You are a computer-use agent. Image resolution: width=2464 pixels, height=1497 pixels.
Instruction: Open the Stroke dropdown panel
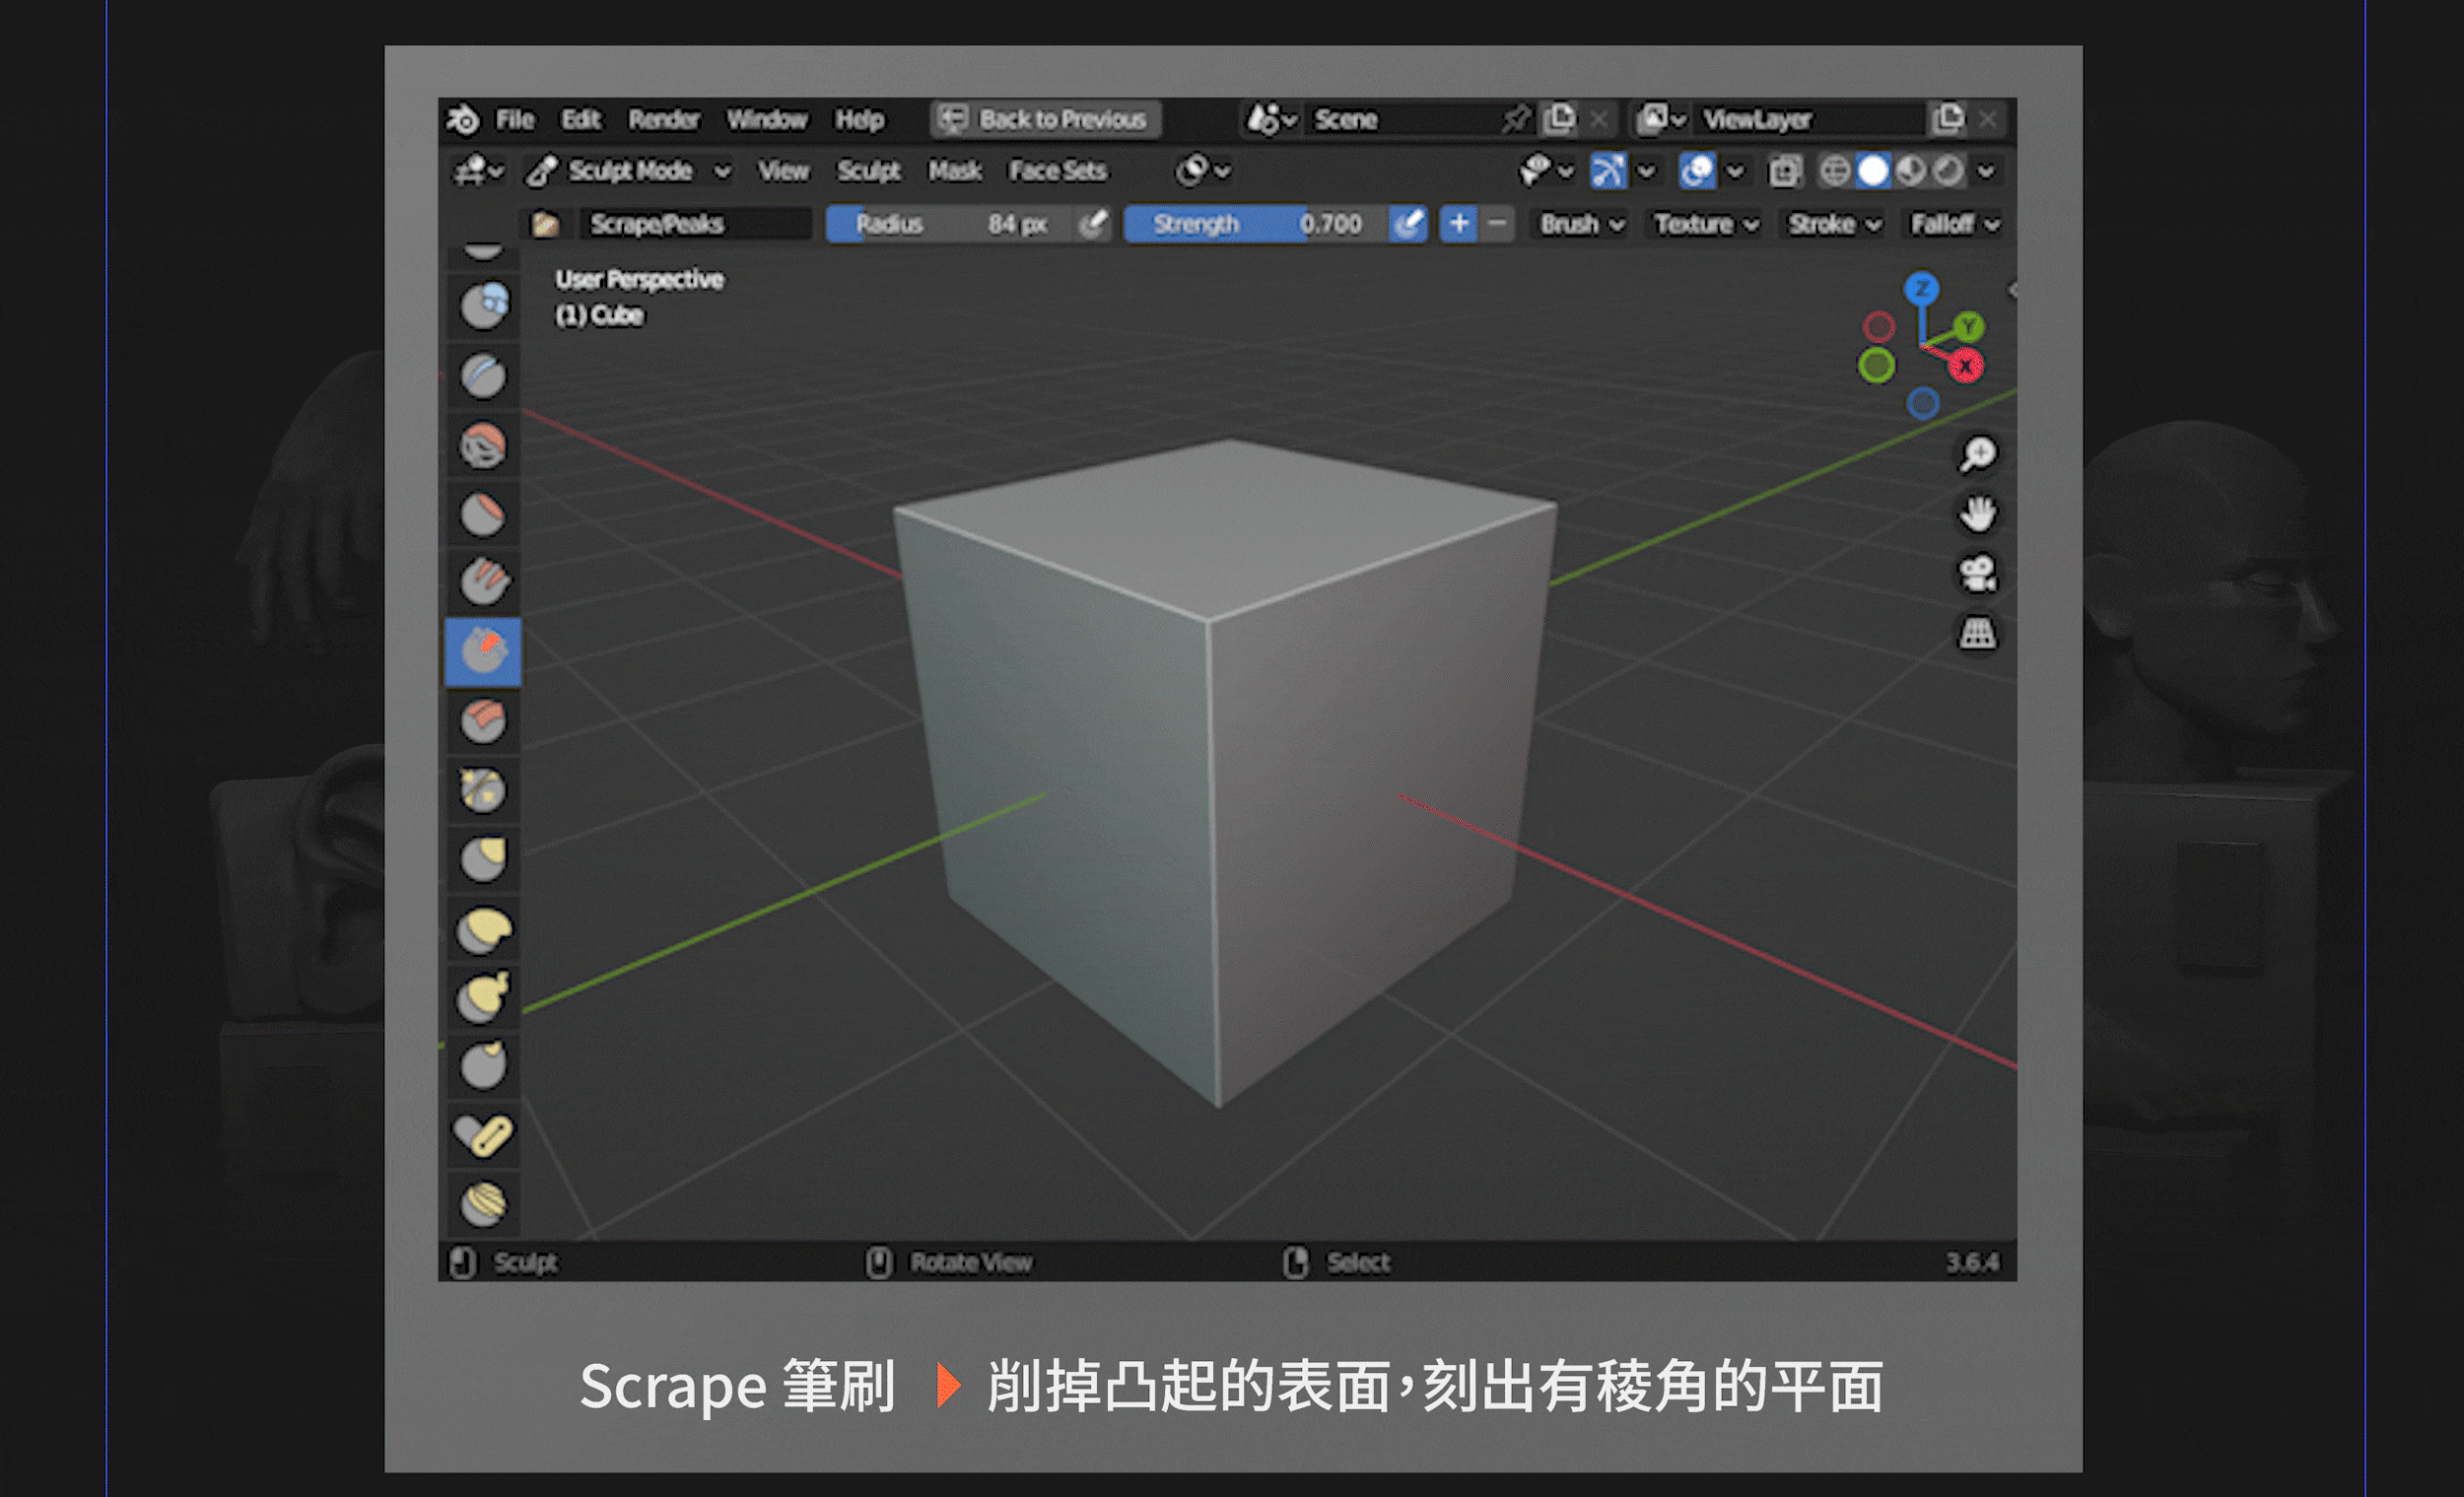[1833, 224]
